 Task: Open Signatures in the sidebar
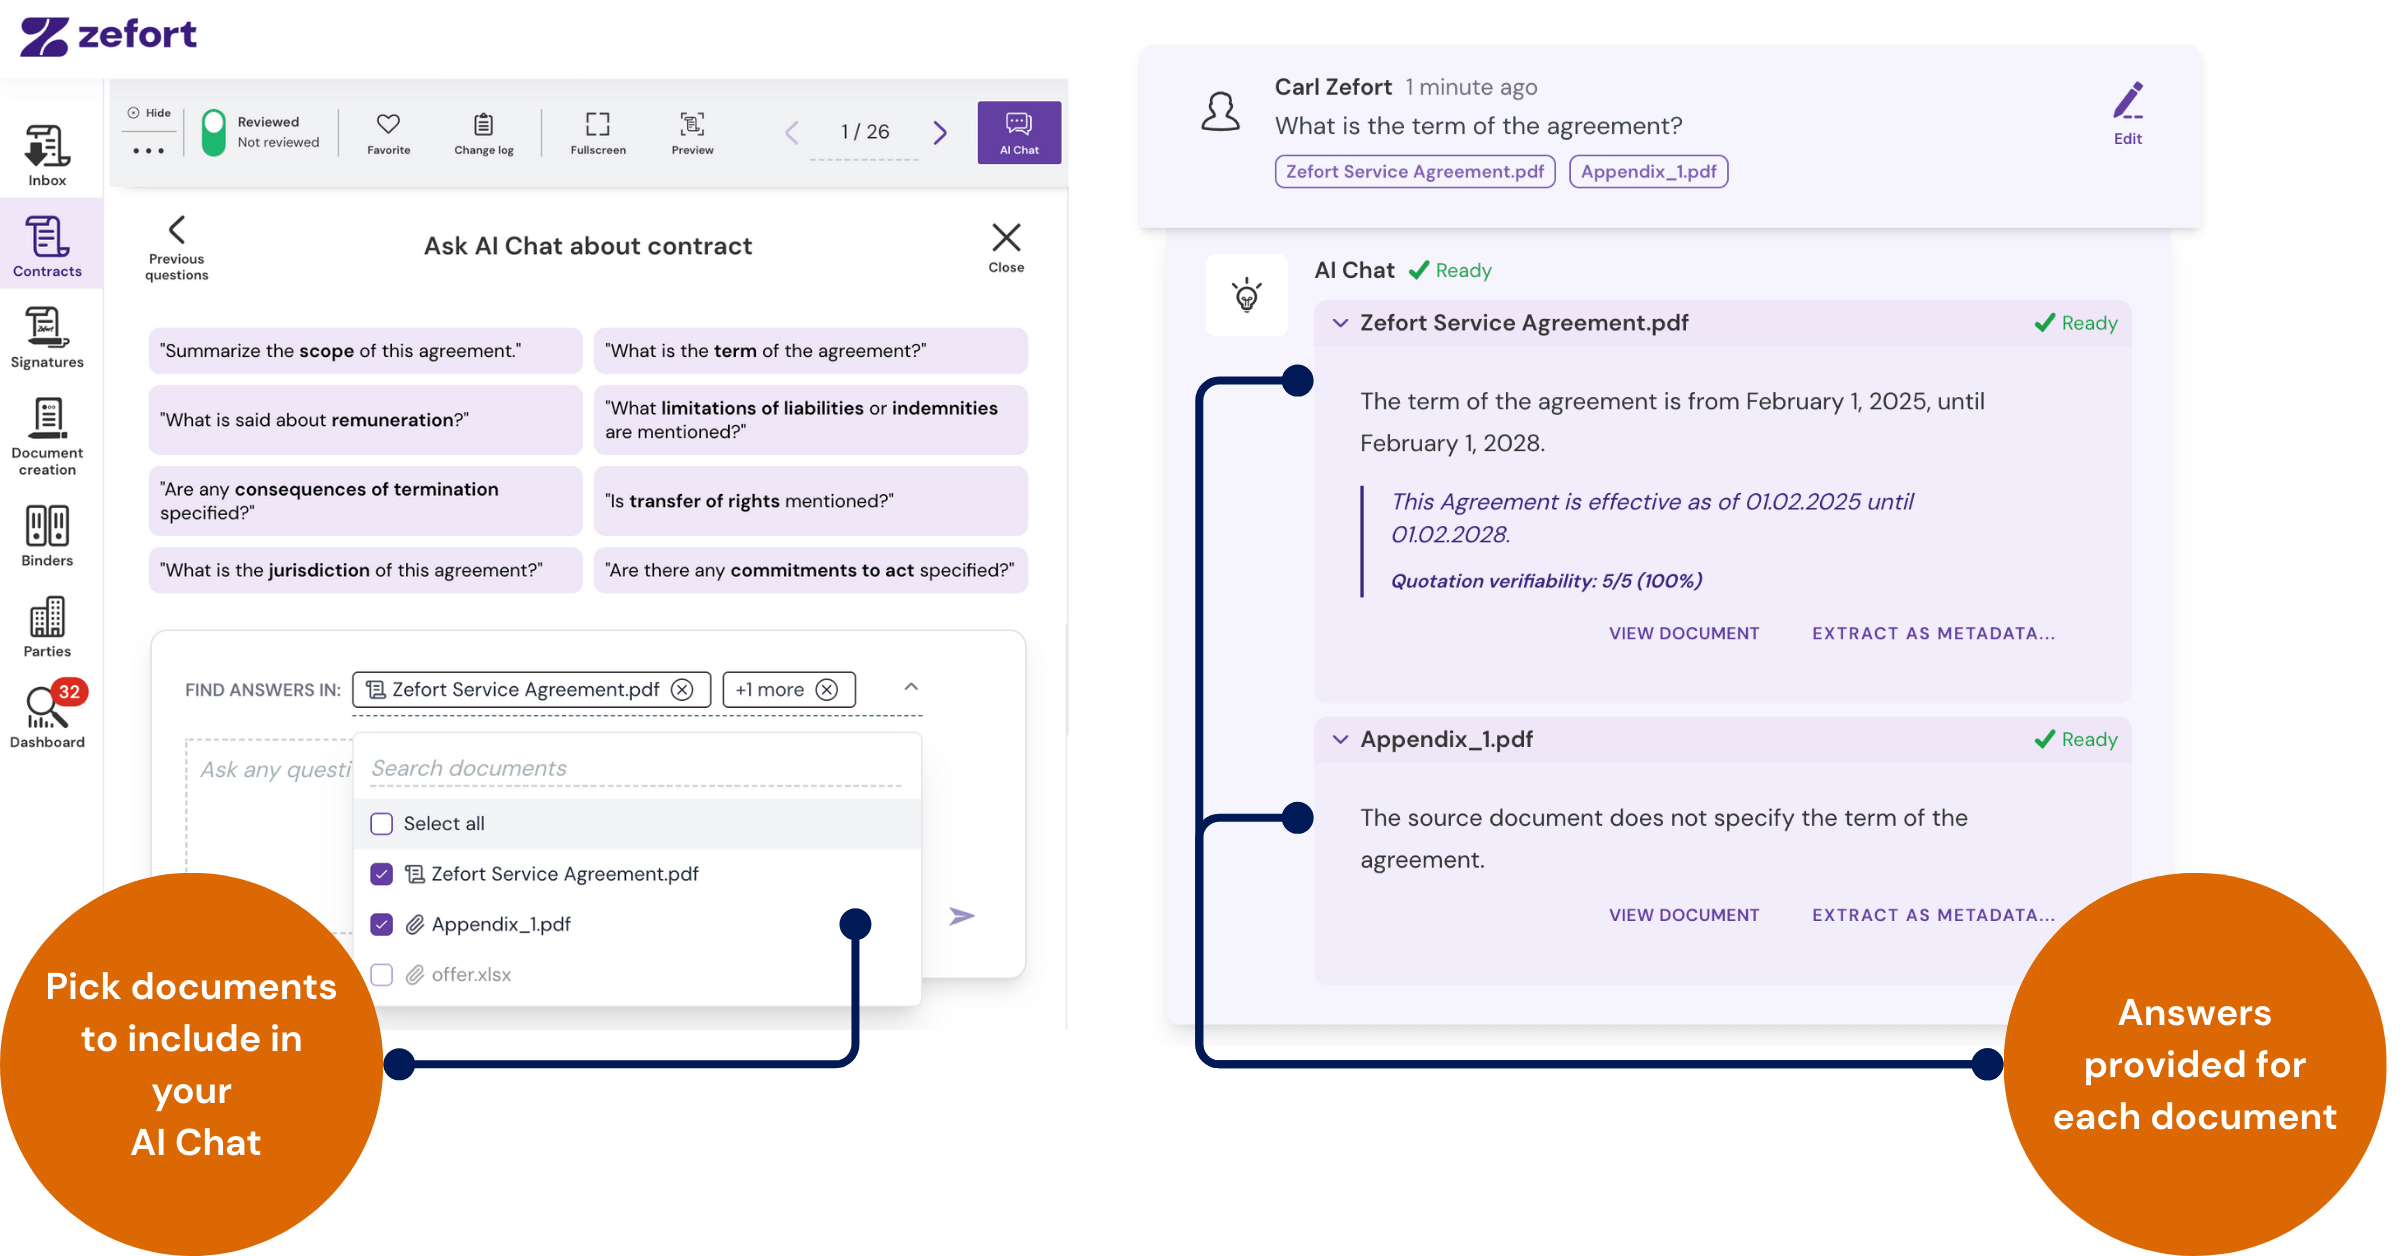pos(47,337)
